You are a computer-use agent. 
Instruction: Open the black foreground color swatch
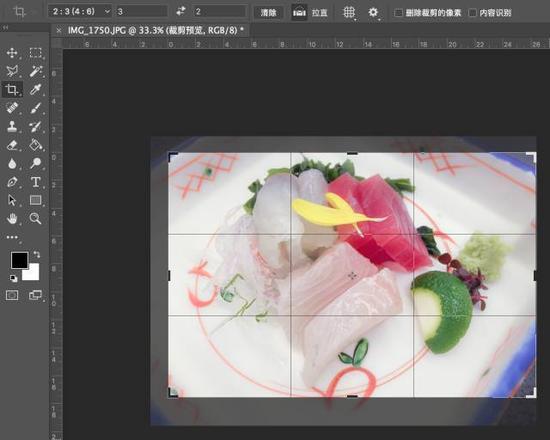coord(20,260)
